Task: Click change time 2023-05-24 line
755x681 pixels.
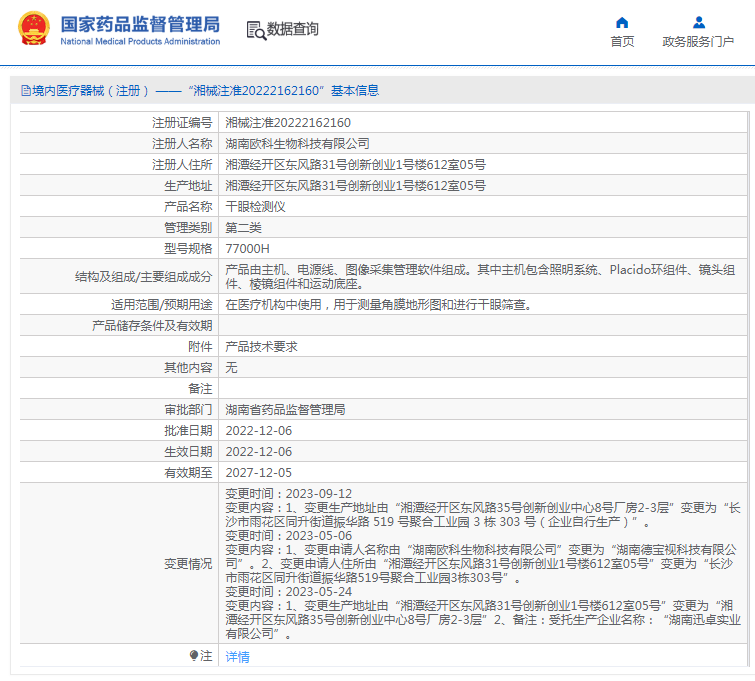Action: (x=288, y=591)
